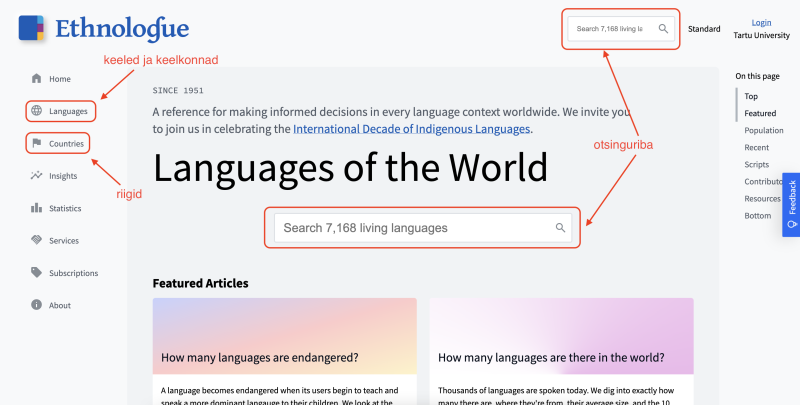The height and width of the screenshot is (405, 800).
Task: Jump to Recent in page outline
Action: coord(756,147)
